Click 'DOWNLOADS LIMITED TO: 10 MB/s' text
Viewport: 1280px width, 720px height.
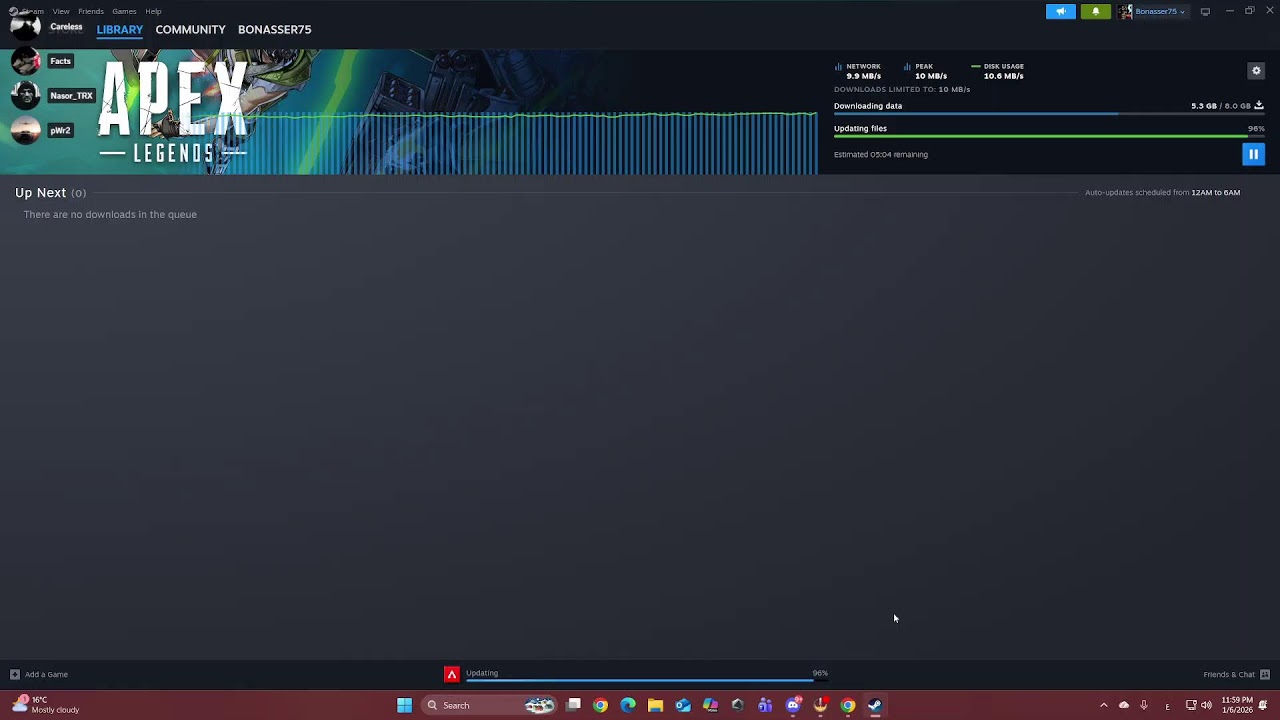pos(902,89)
